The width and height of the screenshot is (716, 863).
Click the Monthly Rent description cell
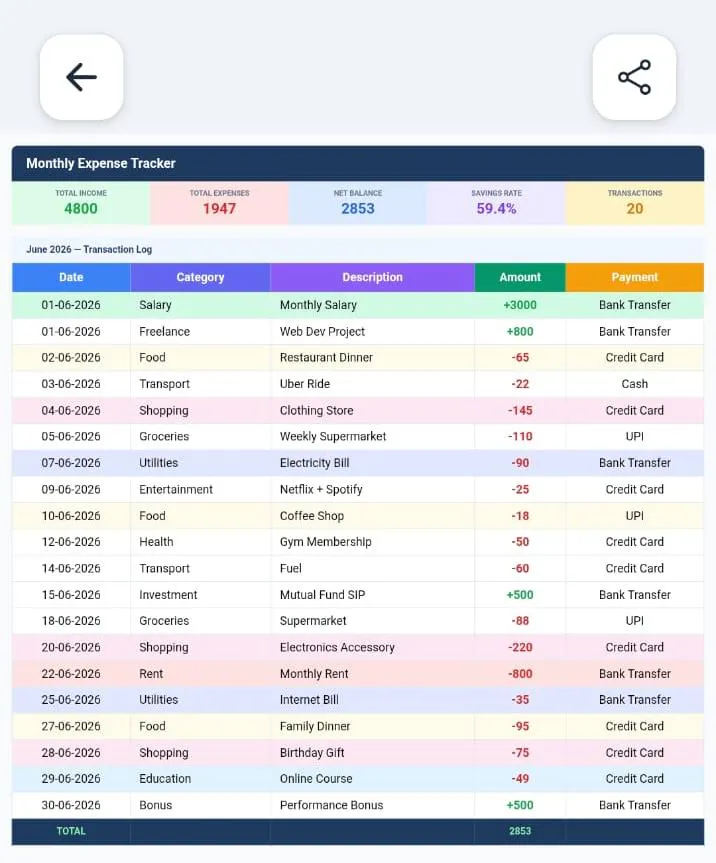pos(373,674)
